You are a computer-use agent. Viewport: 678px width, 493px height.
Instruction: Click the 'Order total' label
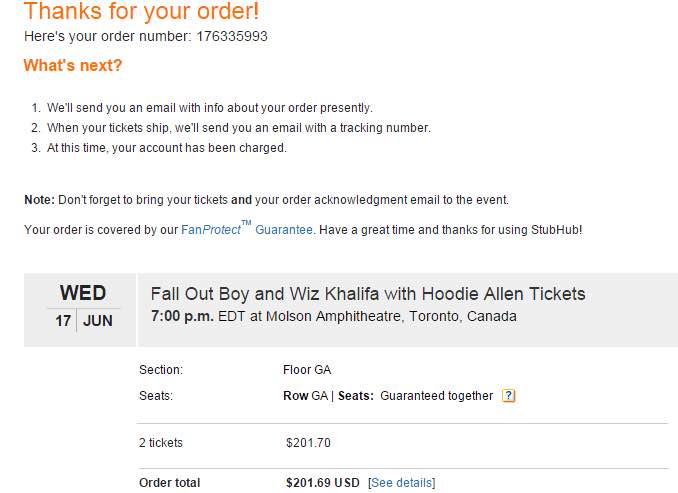(x=169, y=483)
